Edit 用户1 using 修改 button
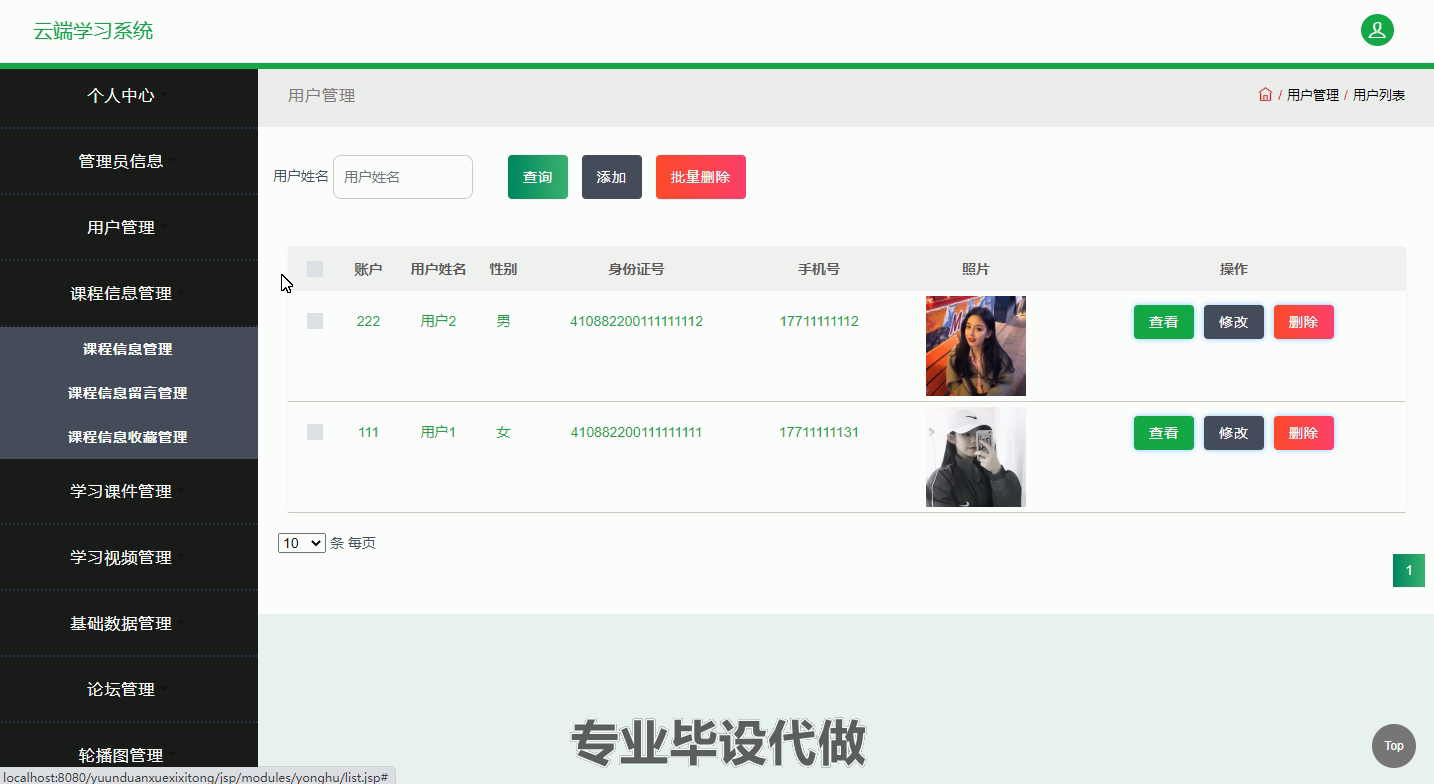Viewport: 1434px width, 784px height. click(1234, 433)
